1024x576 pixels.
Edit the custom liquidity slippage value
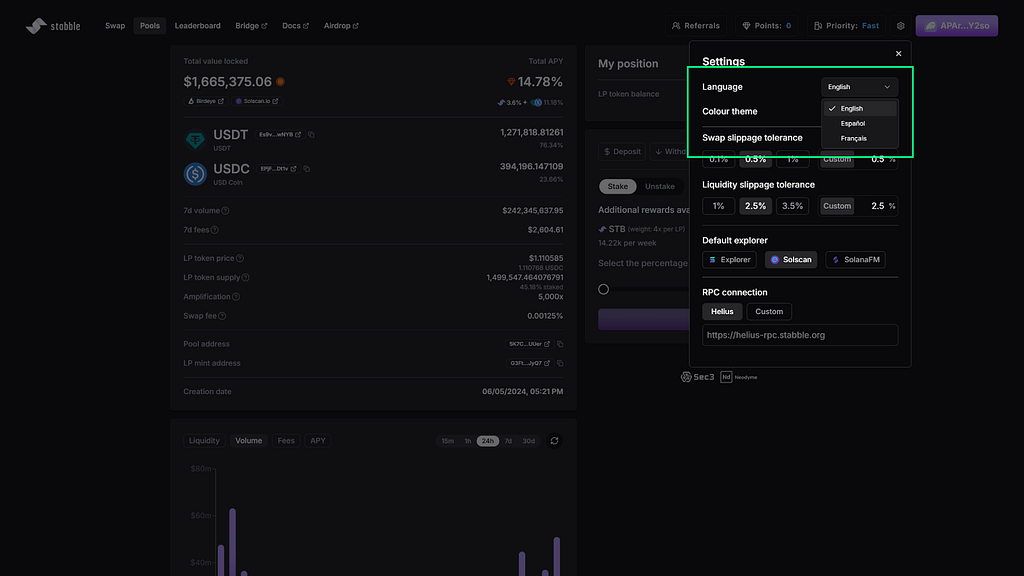click(x=876, y=206)
